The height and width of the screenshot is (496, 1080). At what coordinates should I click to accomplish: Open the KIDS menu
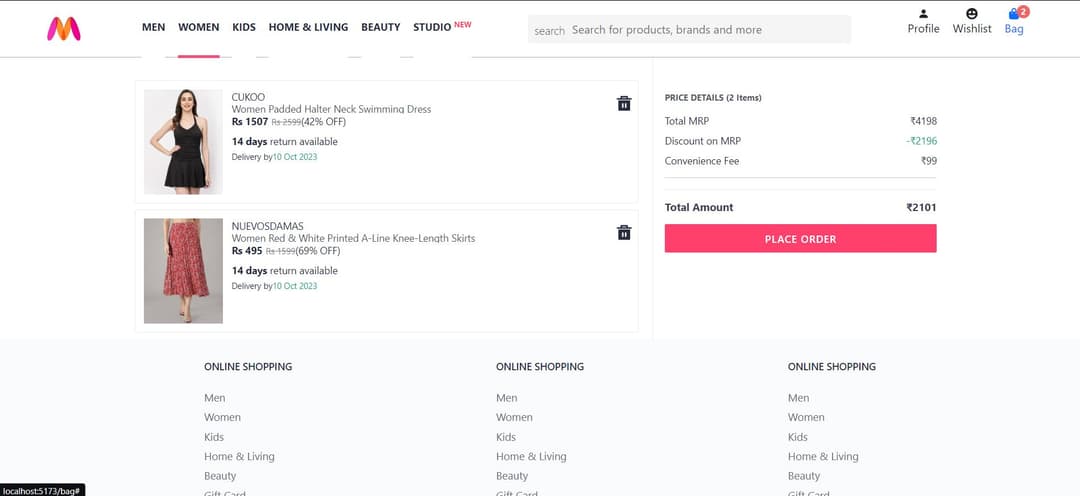pos(244,27)
